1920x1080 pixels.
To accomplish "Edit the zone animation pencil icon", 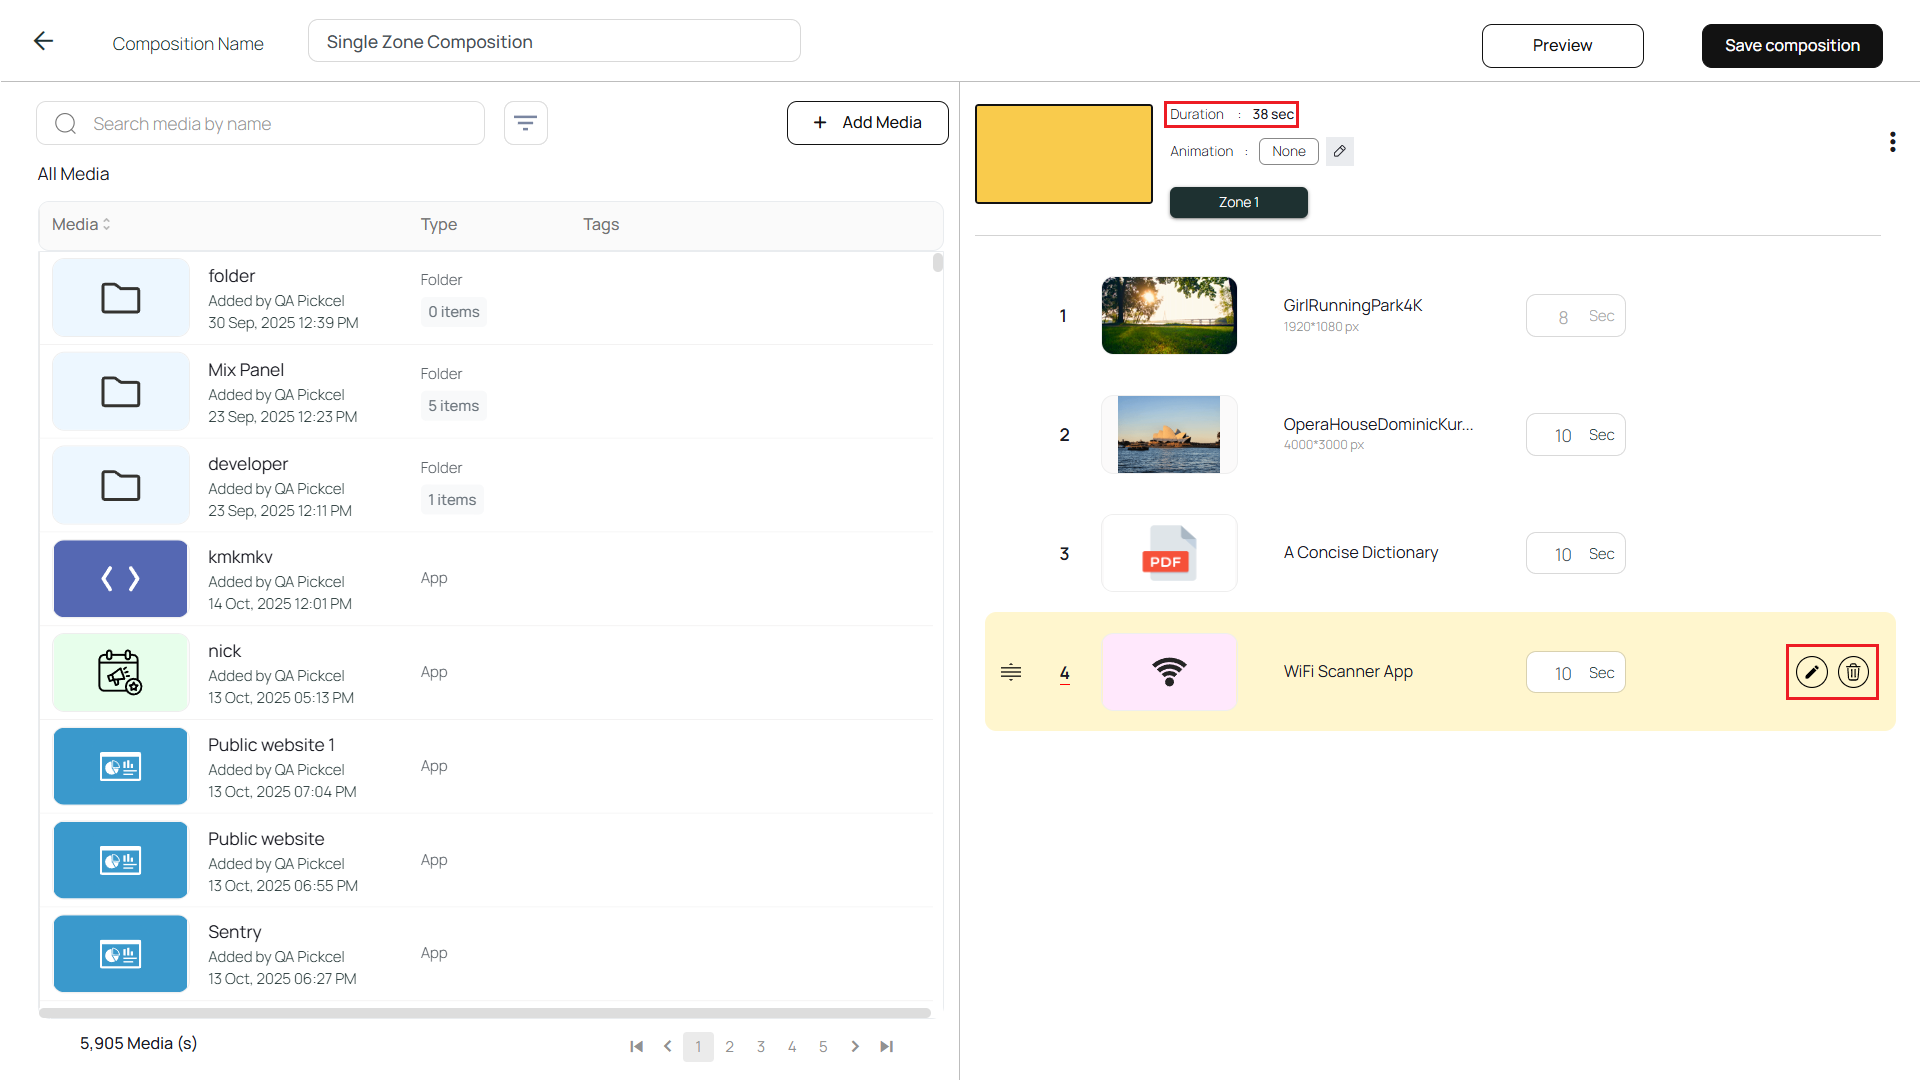I will tap(1340, 151).
